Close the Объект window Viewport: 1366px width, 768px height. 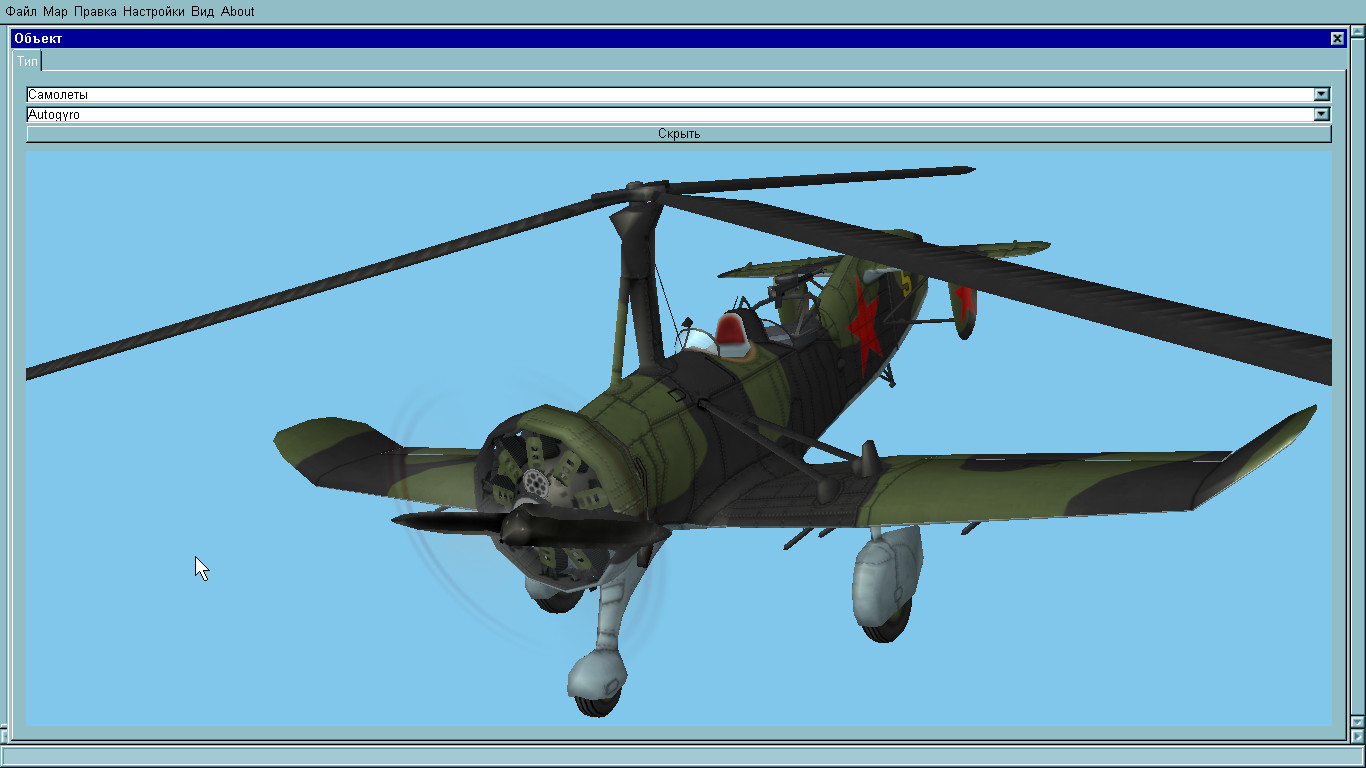pyautogui.click(x=1337, y=38)
